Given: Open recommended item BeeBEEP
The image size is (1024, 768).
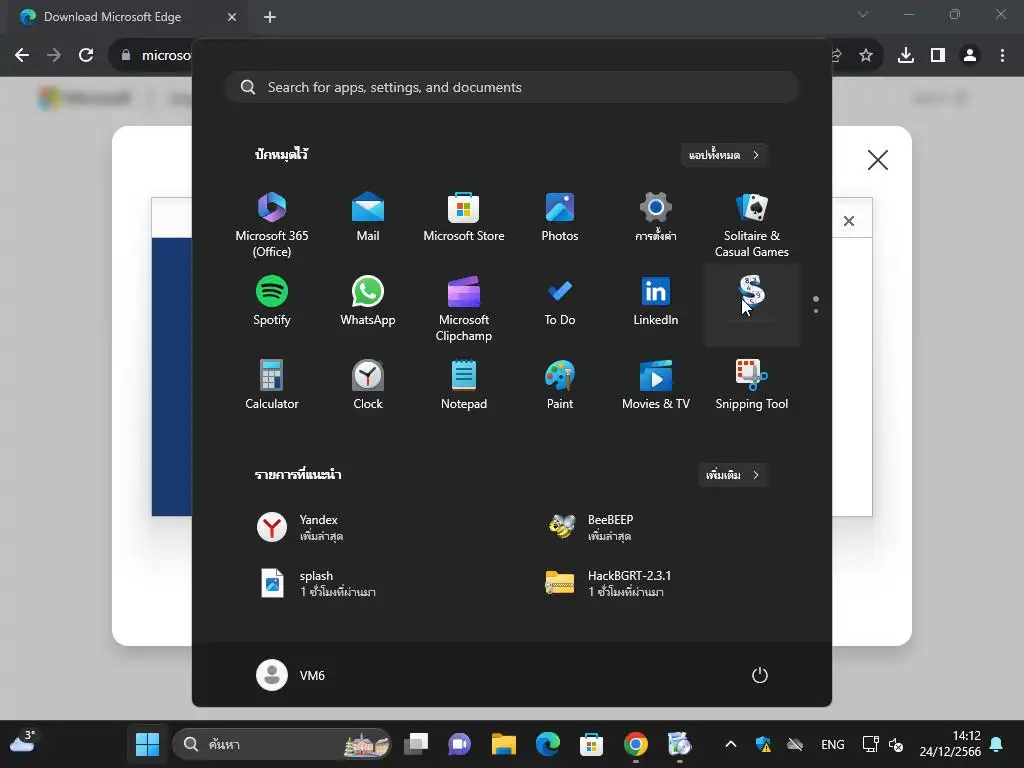Looking at the screenshot, I should (x=590, y=527).
